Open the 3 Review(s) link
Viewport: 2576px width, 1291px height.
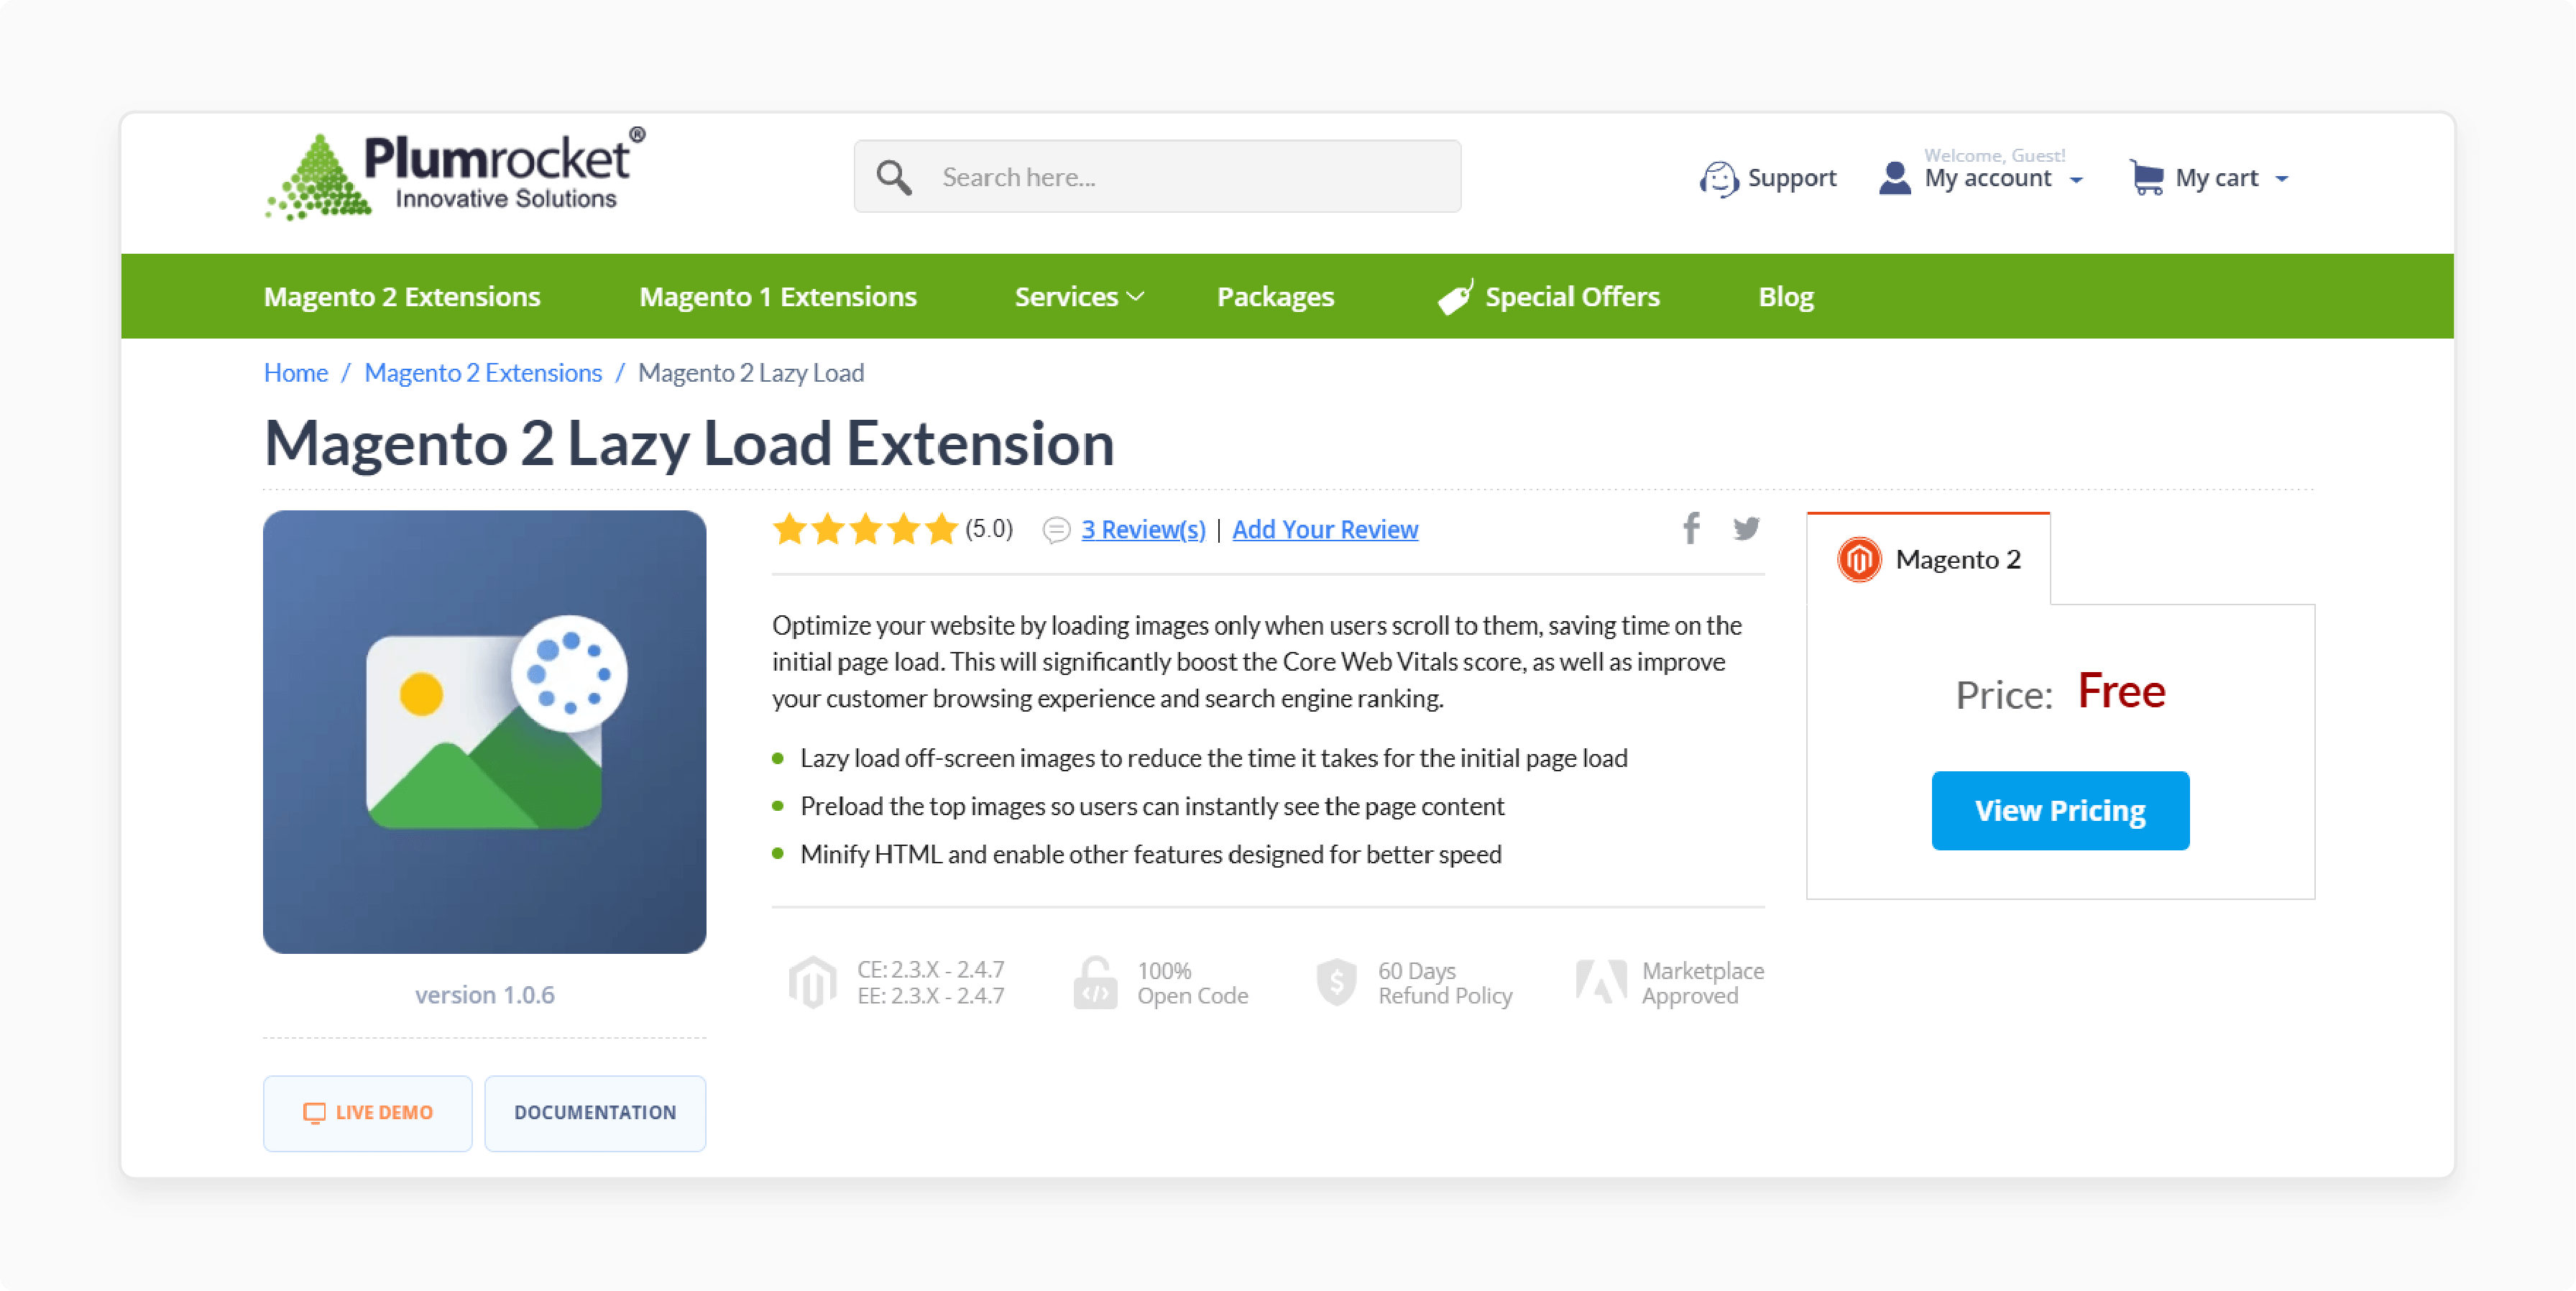[x=1143, y=530]
